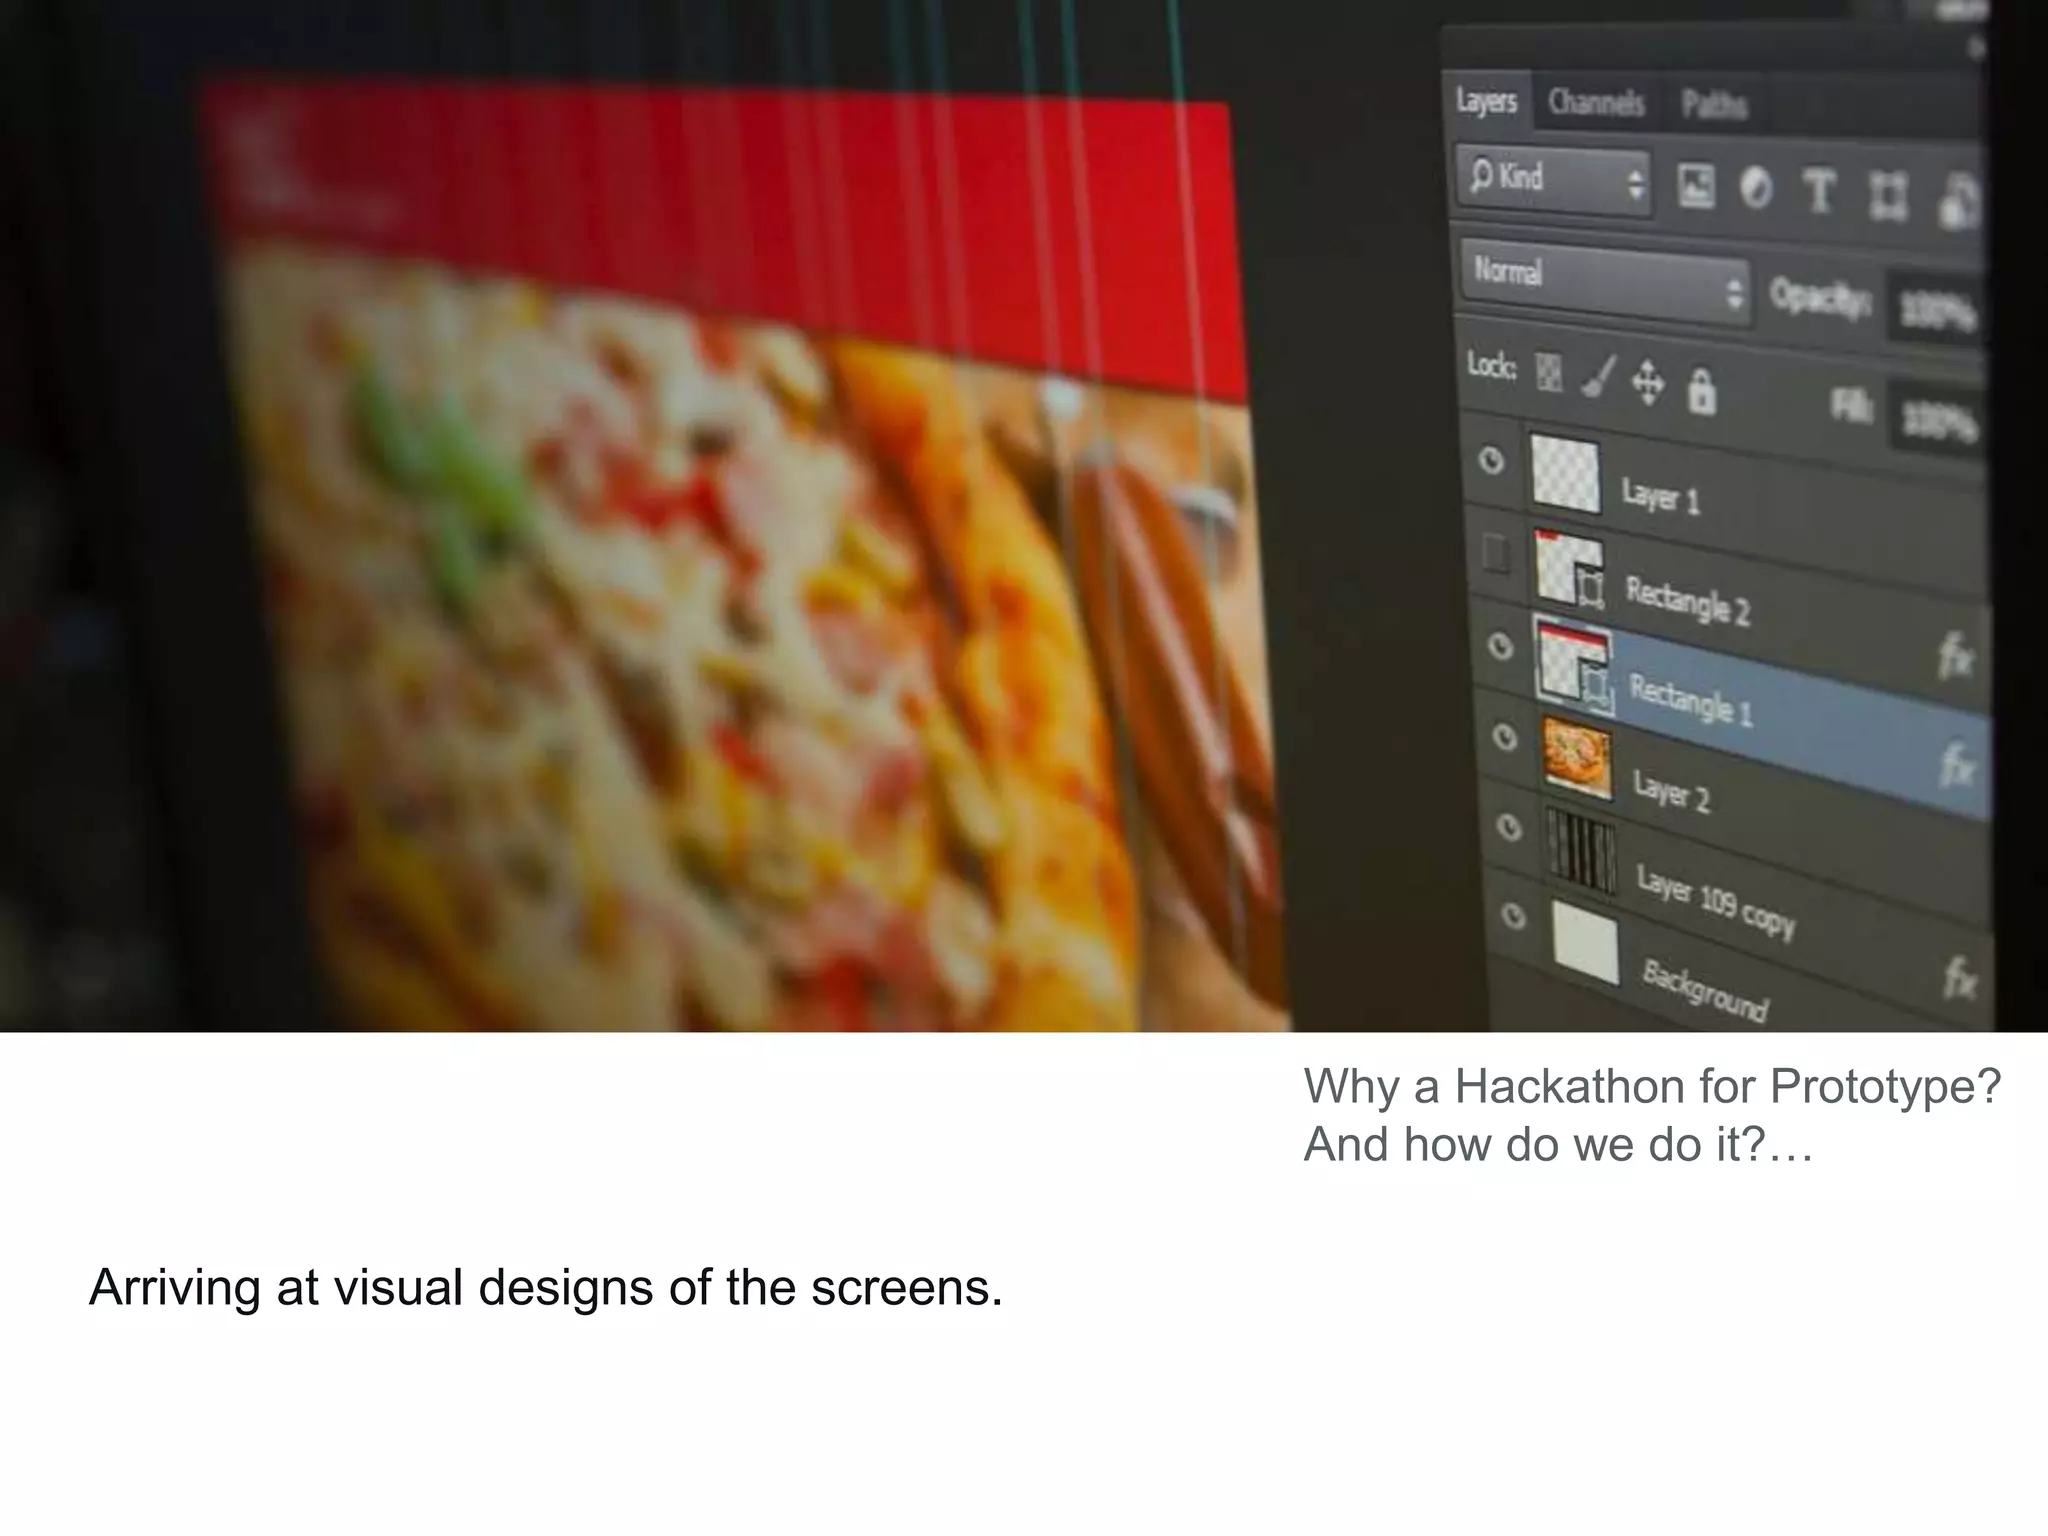Hide the Layer 109 copy layer
The height and width of the screenshot is (1536, 2048).
(x=1510, y=827)
